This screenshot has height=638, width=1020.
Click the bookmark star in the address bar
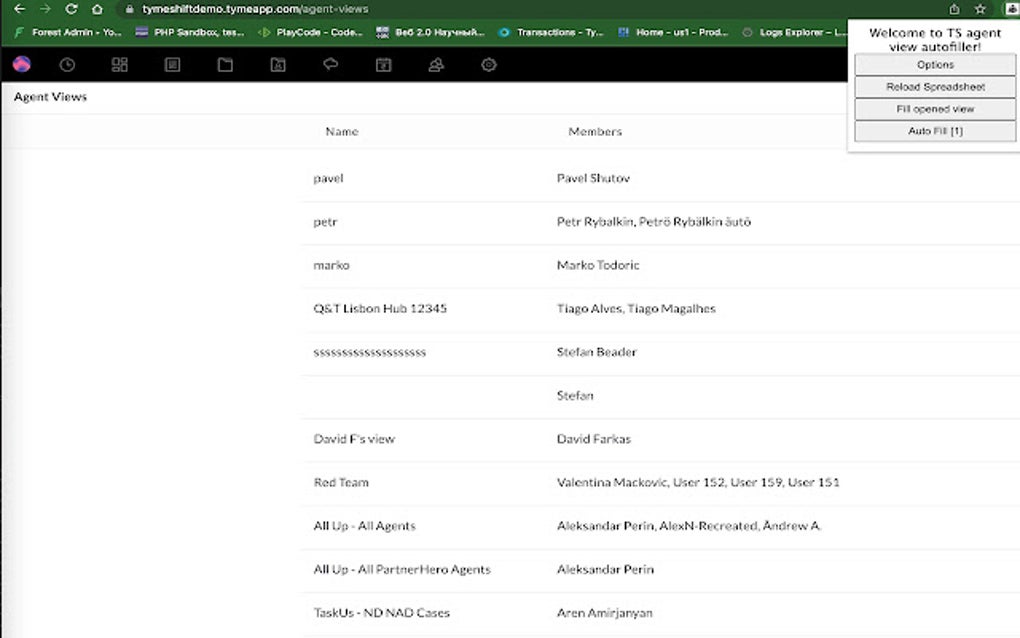[980, 8]
